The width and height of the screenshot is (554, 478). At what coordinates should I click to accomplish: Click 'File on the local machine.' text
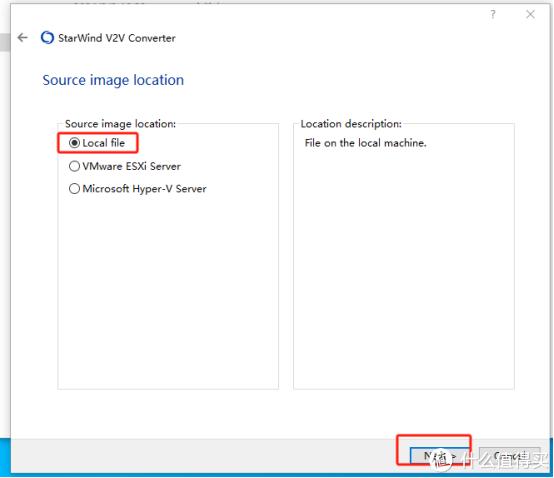366,143
